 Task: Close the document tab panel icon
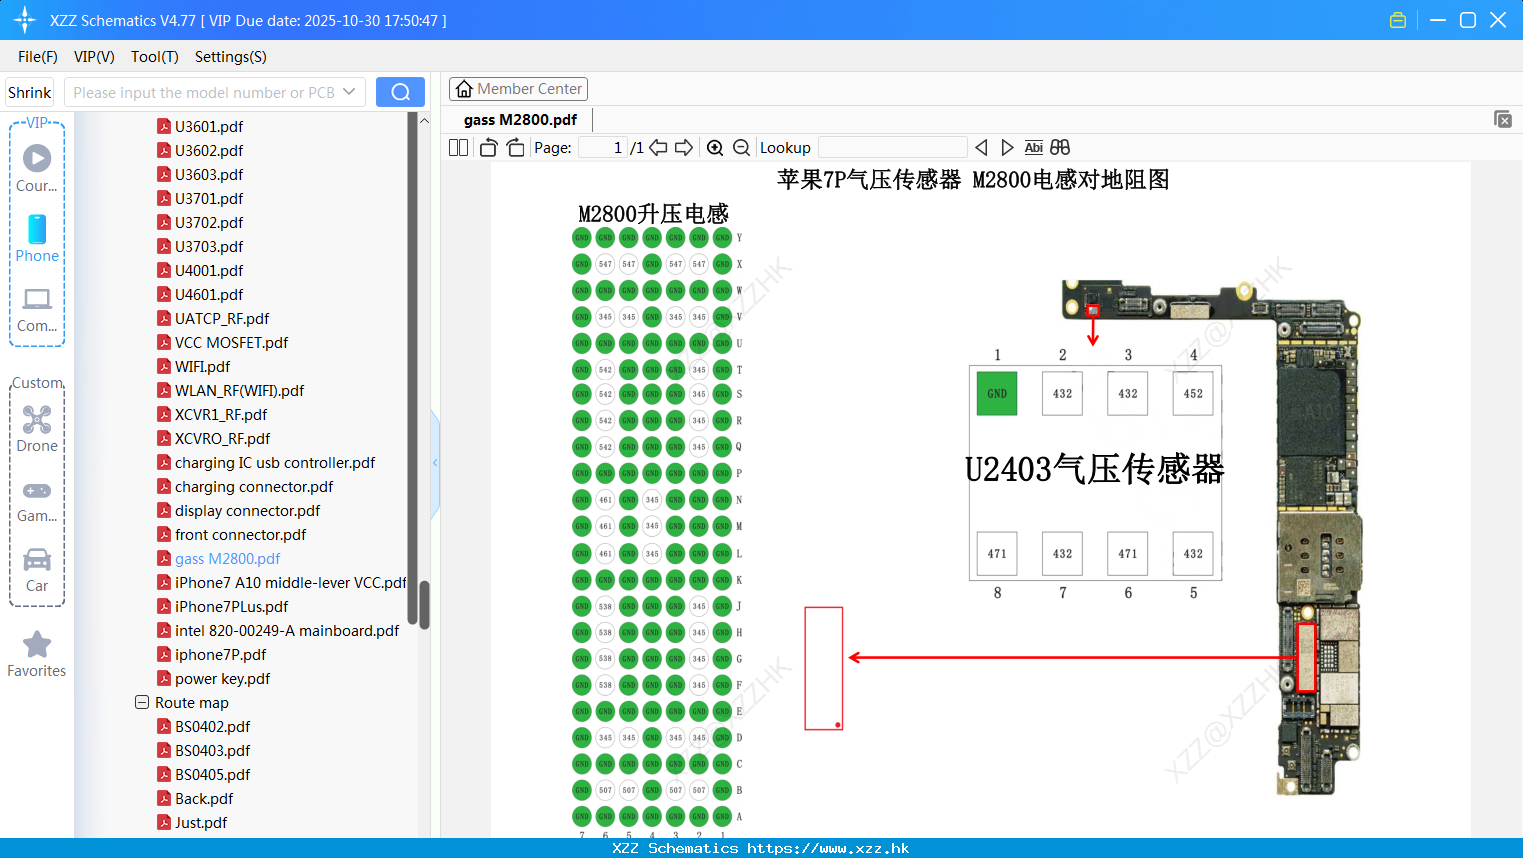(x=1503, y=119)
